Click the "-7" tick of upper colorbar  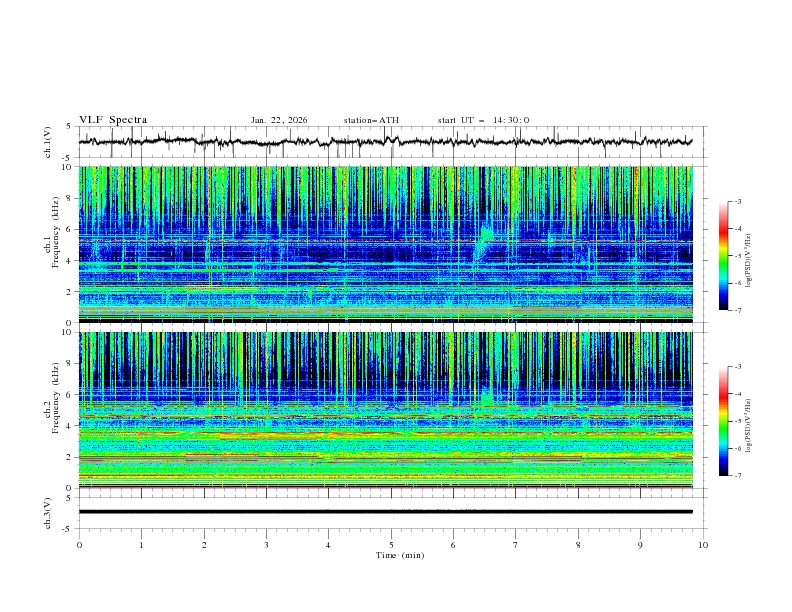point(738,311)
